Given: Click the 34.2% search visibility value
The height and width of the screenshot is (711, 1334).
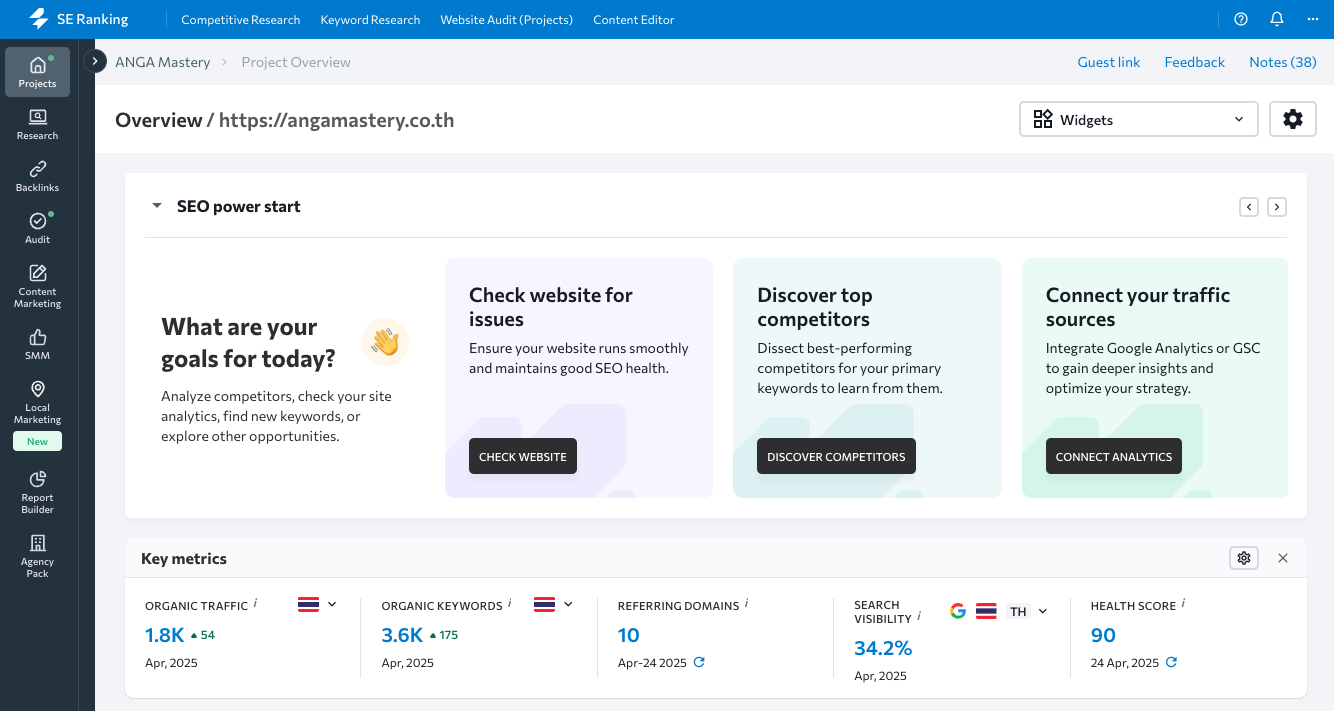Looking at the screenshot, I should (x=883, y=648).
